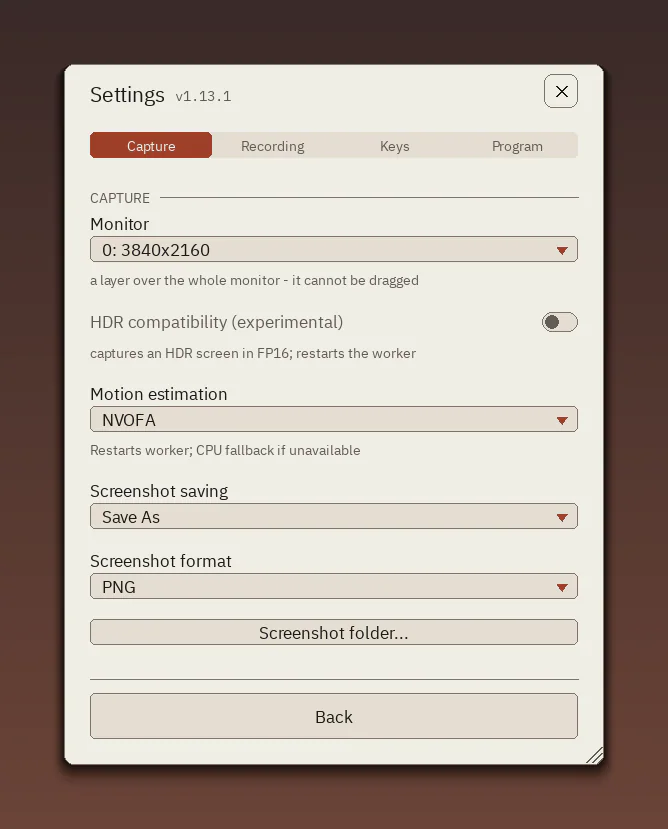Open the Screenshot saving Save As dropdown

(x=334, y=517)
